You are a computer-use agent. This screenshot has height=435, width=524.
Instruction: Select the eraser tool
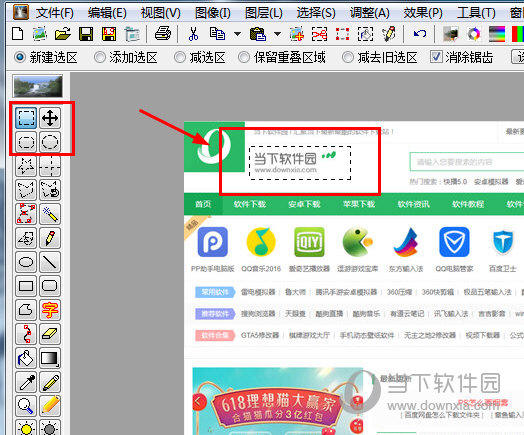(x=50, y=334)
